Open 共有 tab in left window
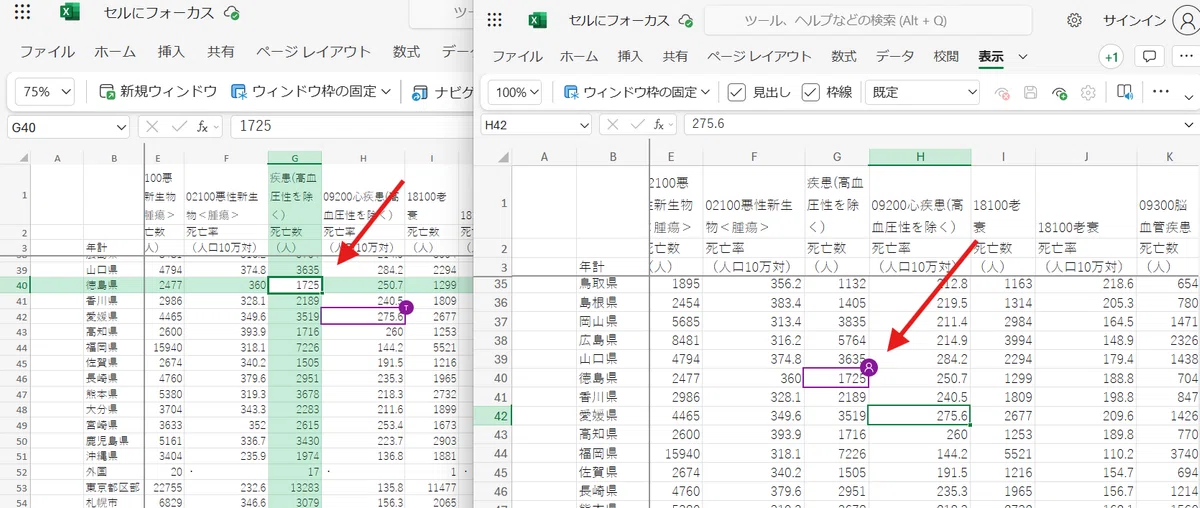Image resolution: width=1200 pixels, height=508 pixels. (221, 51)
